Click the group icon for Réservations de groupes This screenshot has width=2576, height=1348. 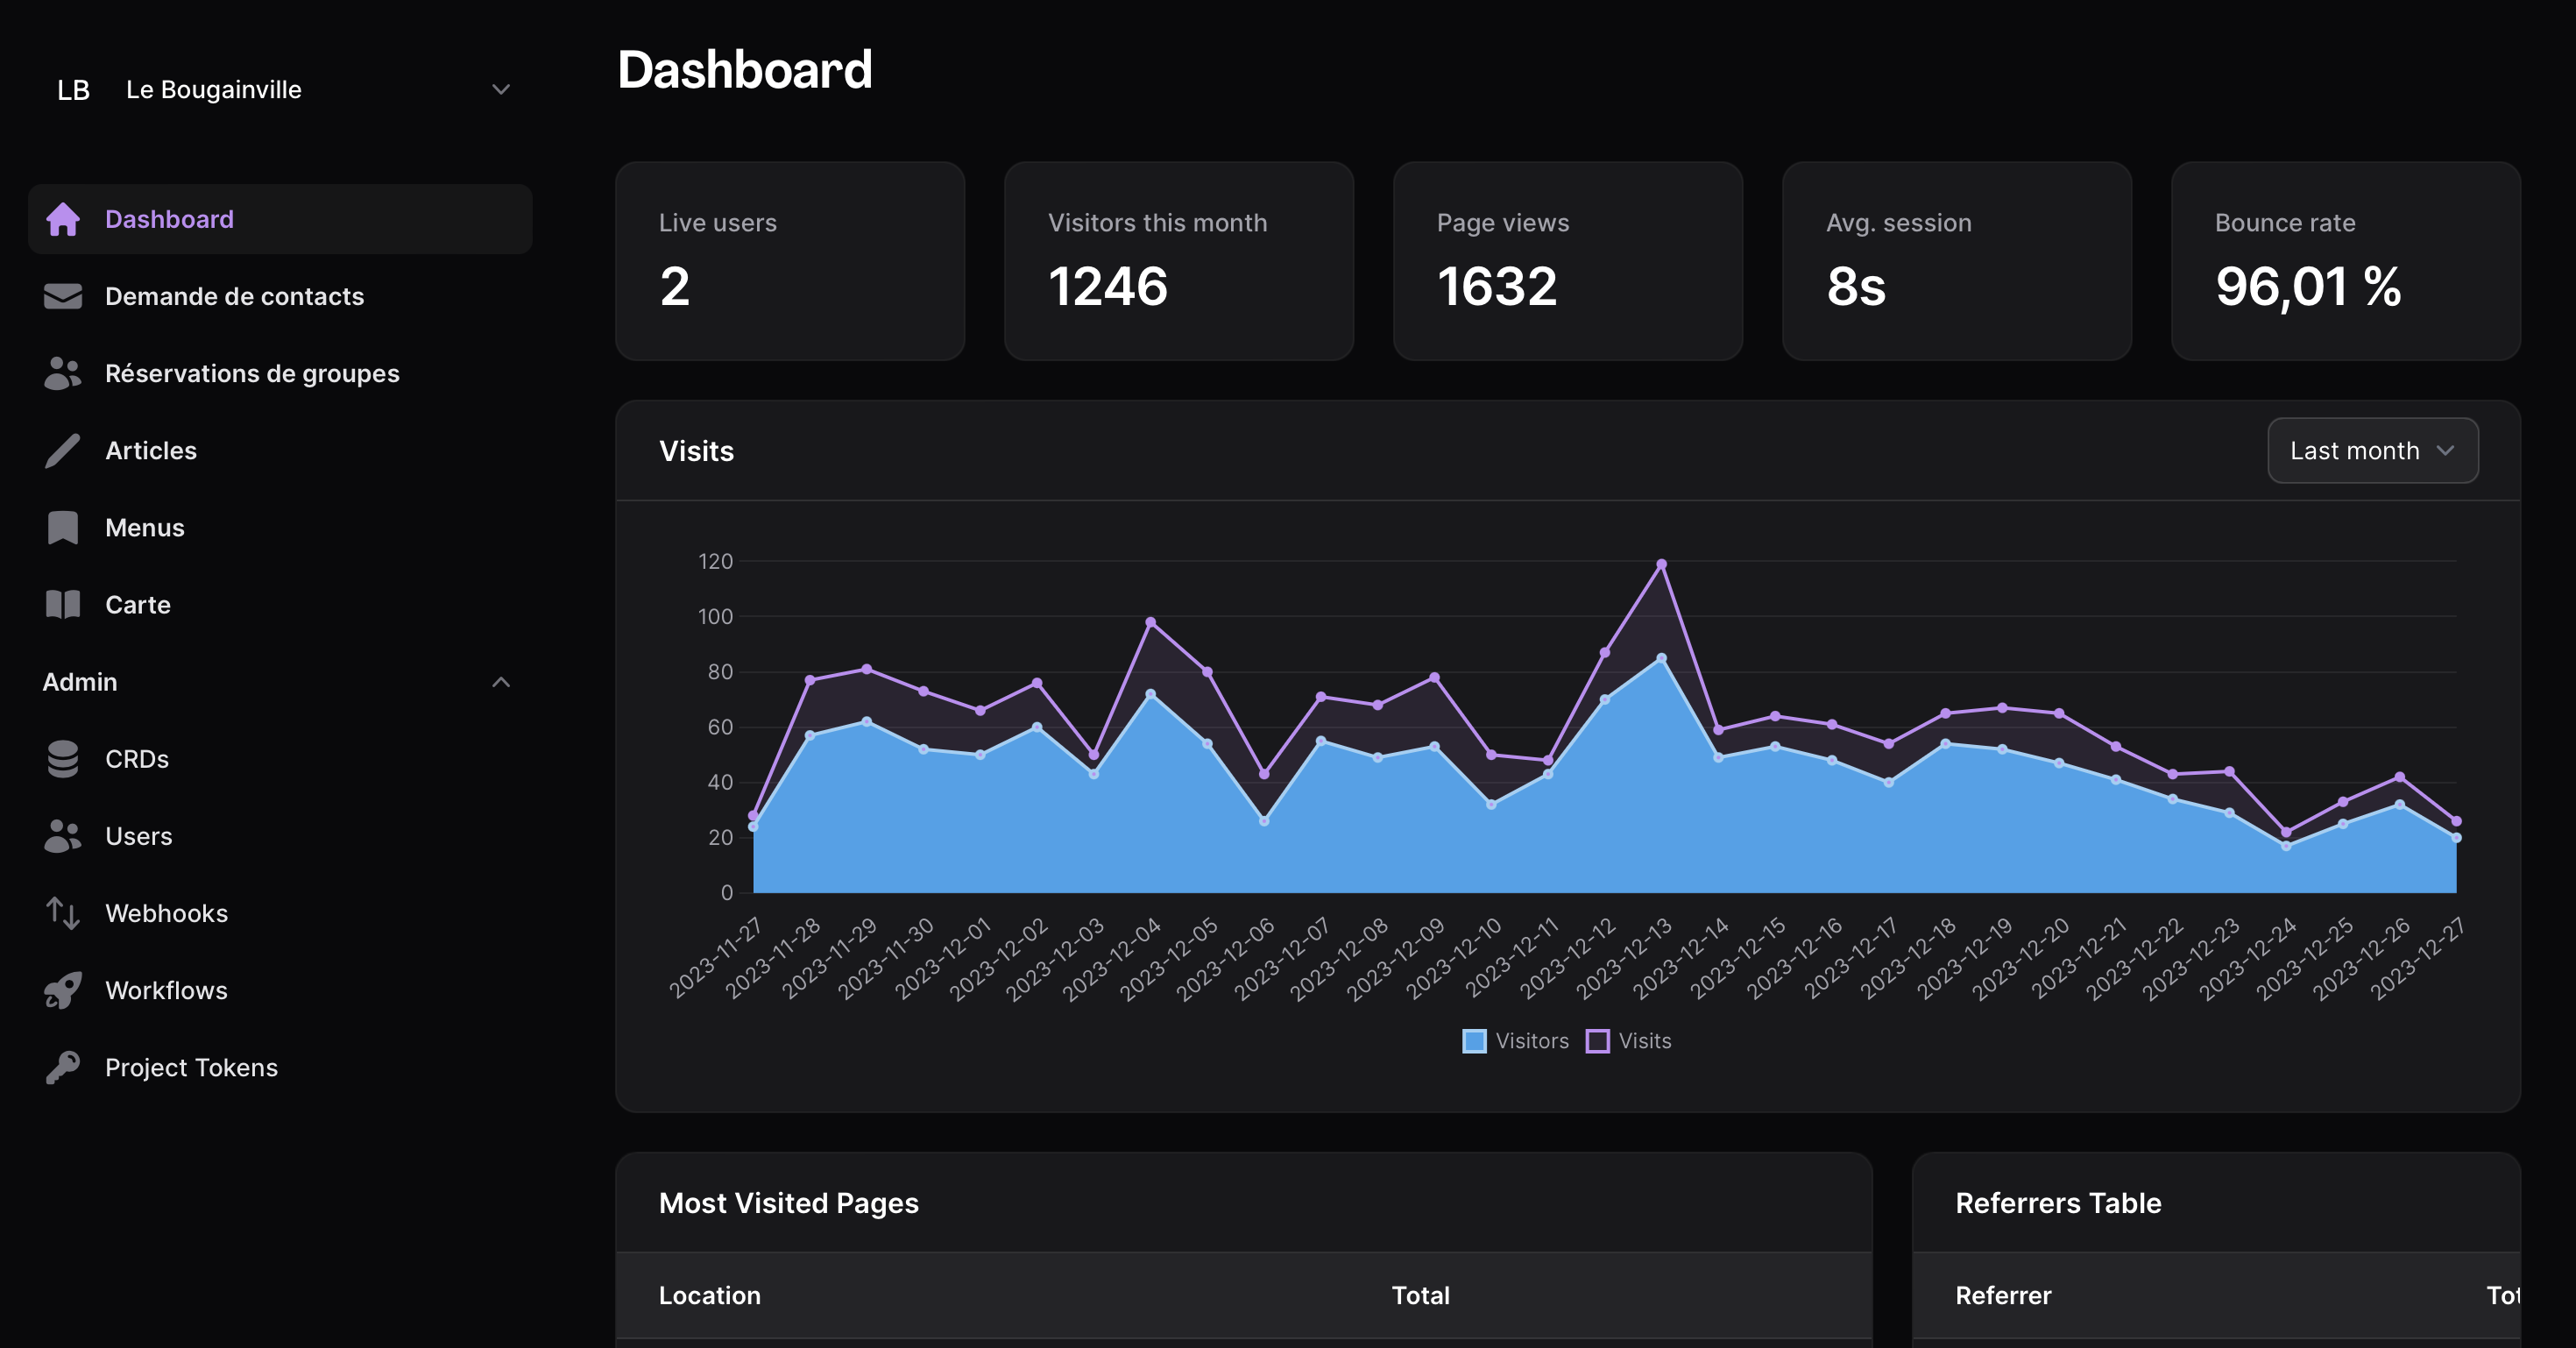62,374
